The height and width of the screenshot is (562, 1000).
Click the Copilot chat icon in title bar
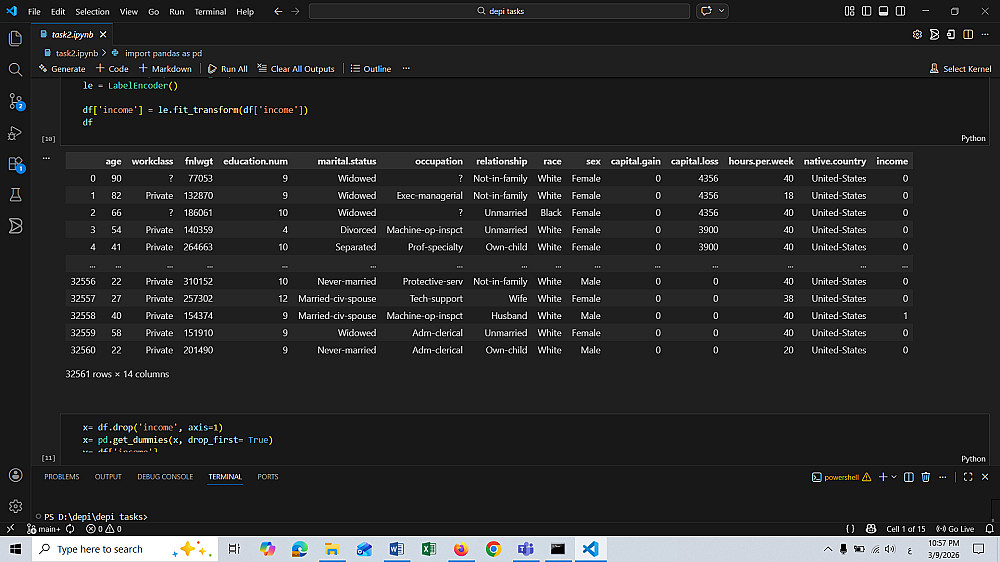click(x=707, y=11)
